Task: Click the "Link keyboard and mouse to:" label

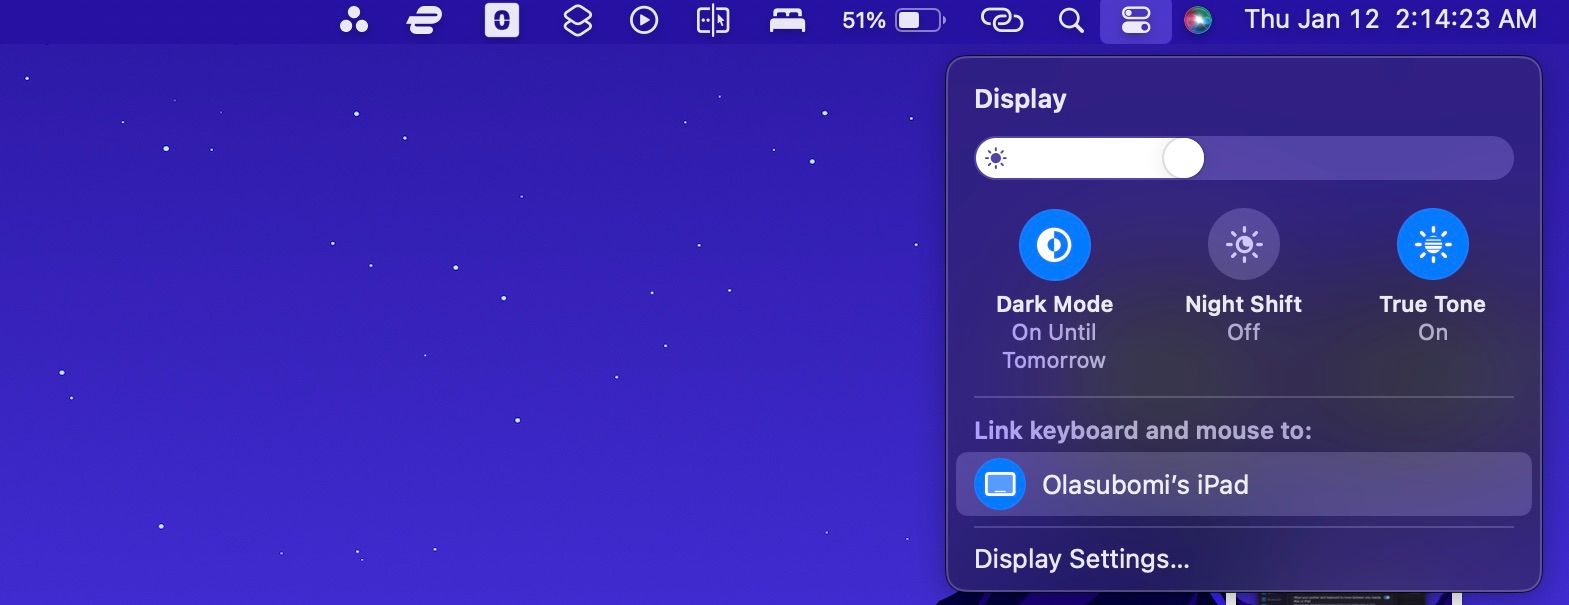Action: pos(1142,431)
